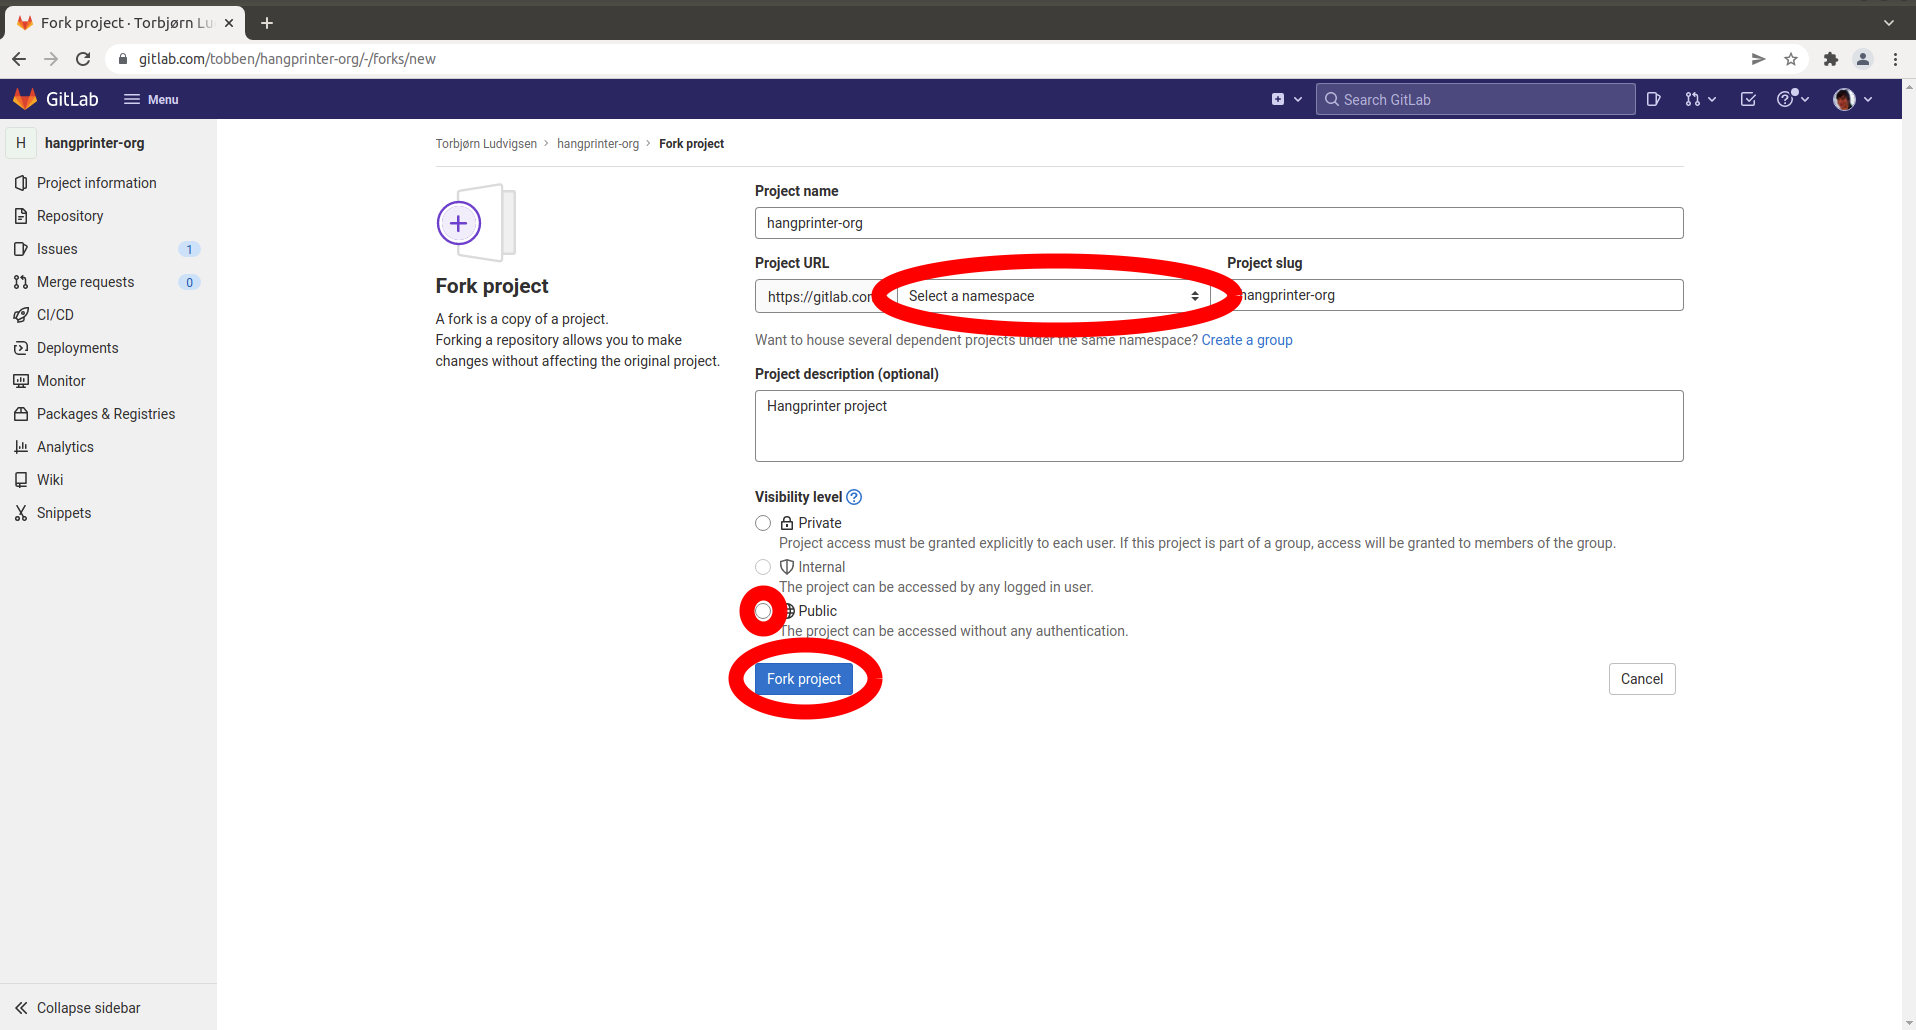This screenshot has width=1916, height=1030.
Task: Follow the Create a group link
Action: [x=1246, y=340]
